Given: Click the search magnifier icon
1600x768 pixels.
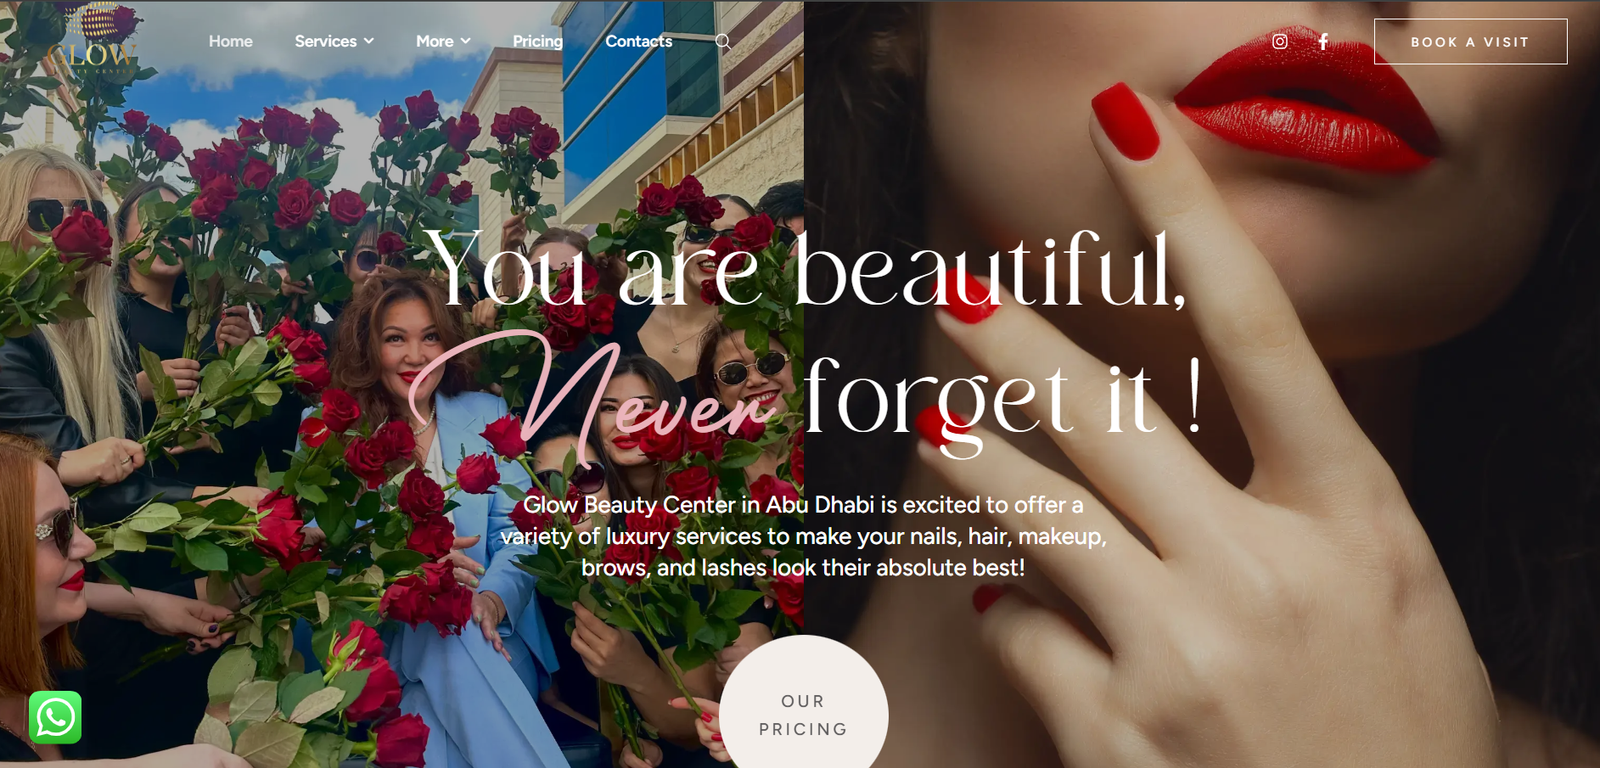Looking at the screenshot, I should point(723,42).
